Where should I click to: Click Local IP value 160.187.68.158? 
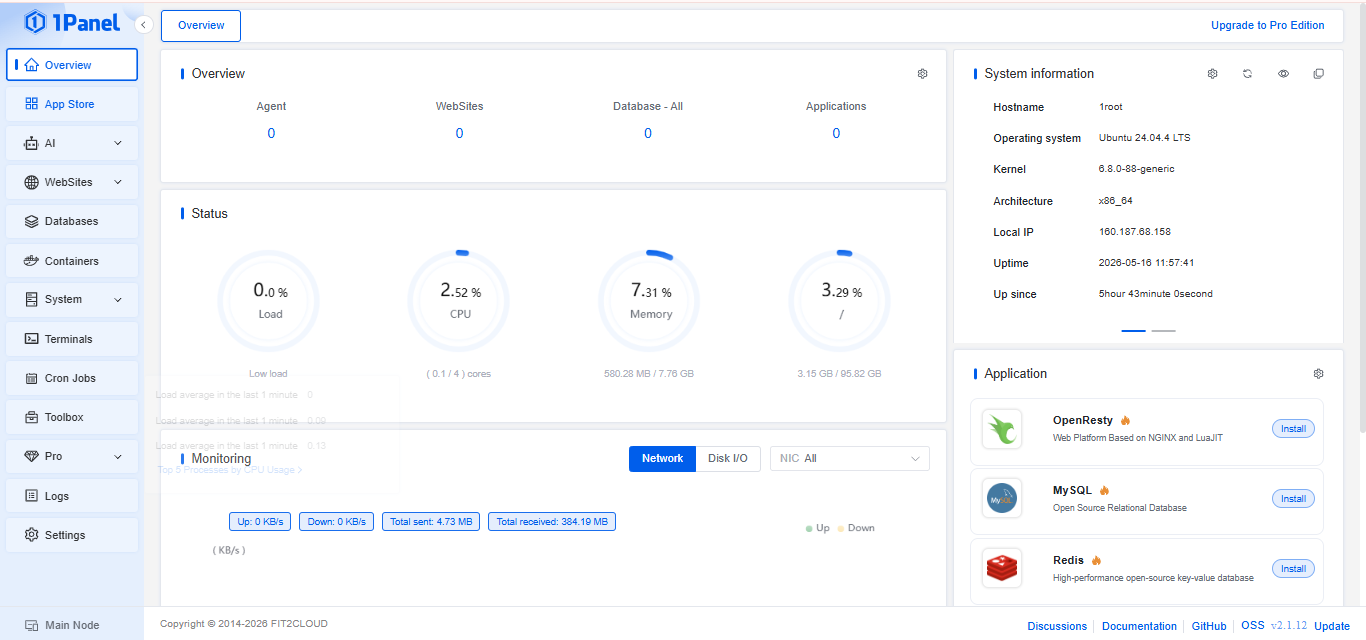pos(1134,232)
